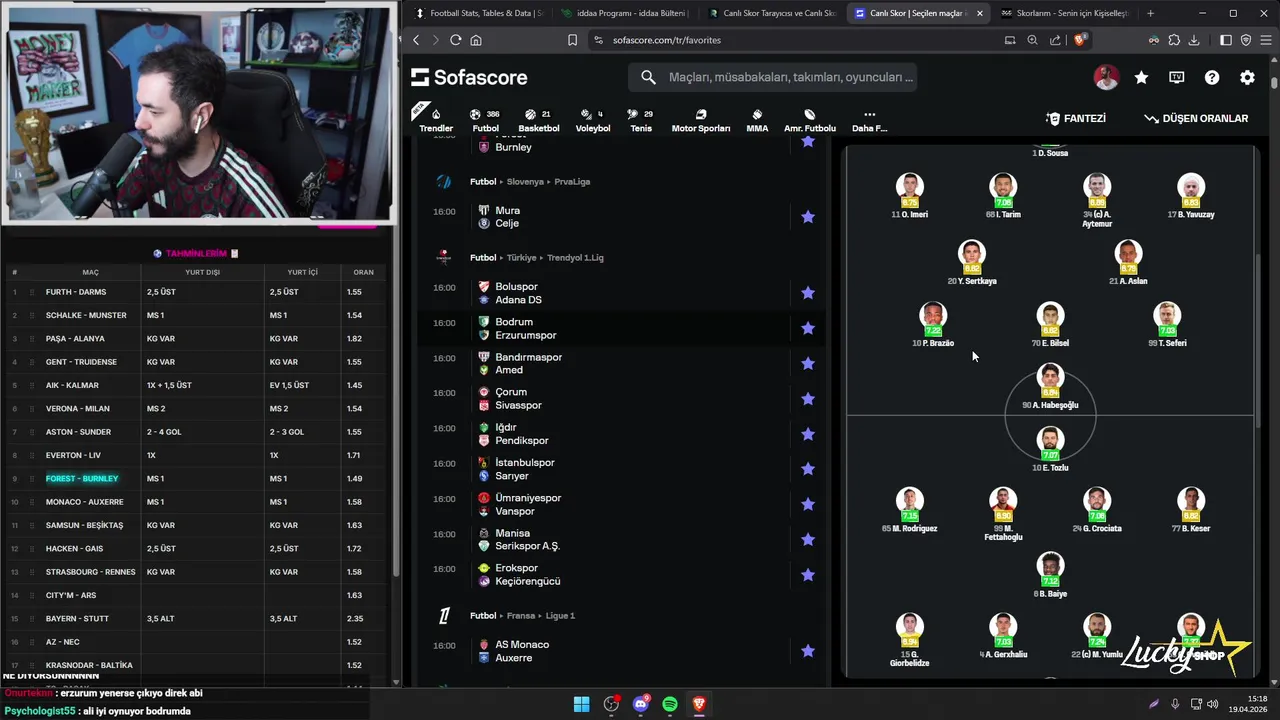Open browser downloads icon

coord(1194,40)
